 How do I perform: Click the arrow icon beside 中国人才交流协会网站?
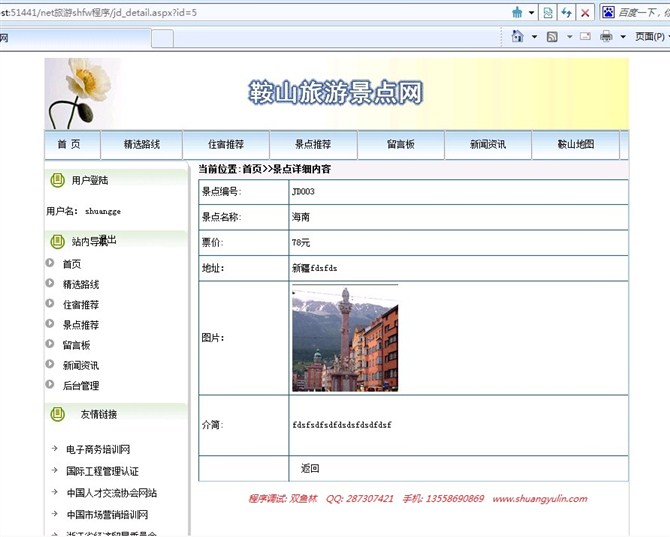[x=55, y=492]
